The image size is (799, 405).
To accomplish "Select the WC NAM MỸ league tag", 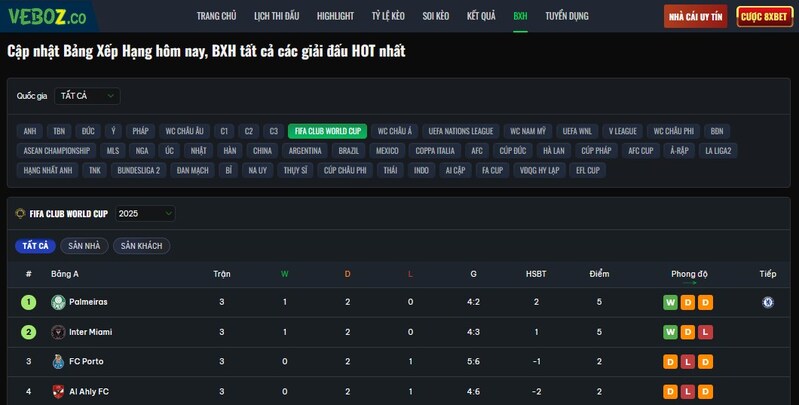I will (528, 131).
